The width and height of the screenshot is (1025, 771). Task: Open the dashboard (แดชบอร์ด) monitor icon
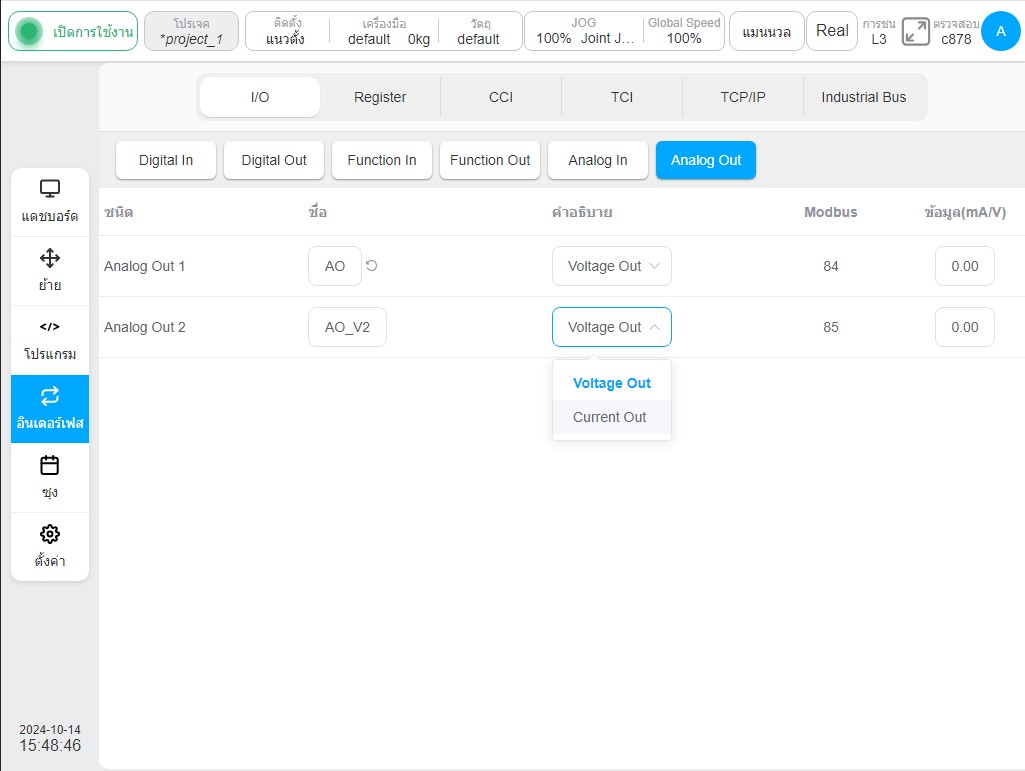(50, 189)
